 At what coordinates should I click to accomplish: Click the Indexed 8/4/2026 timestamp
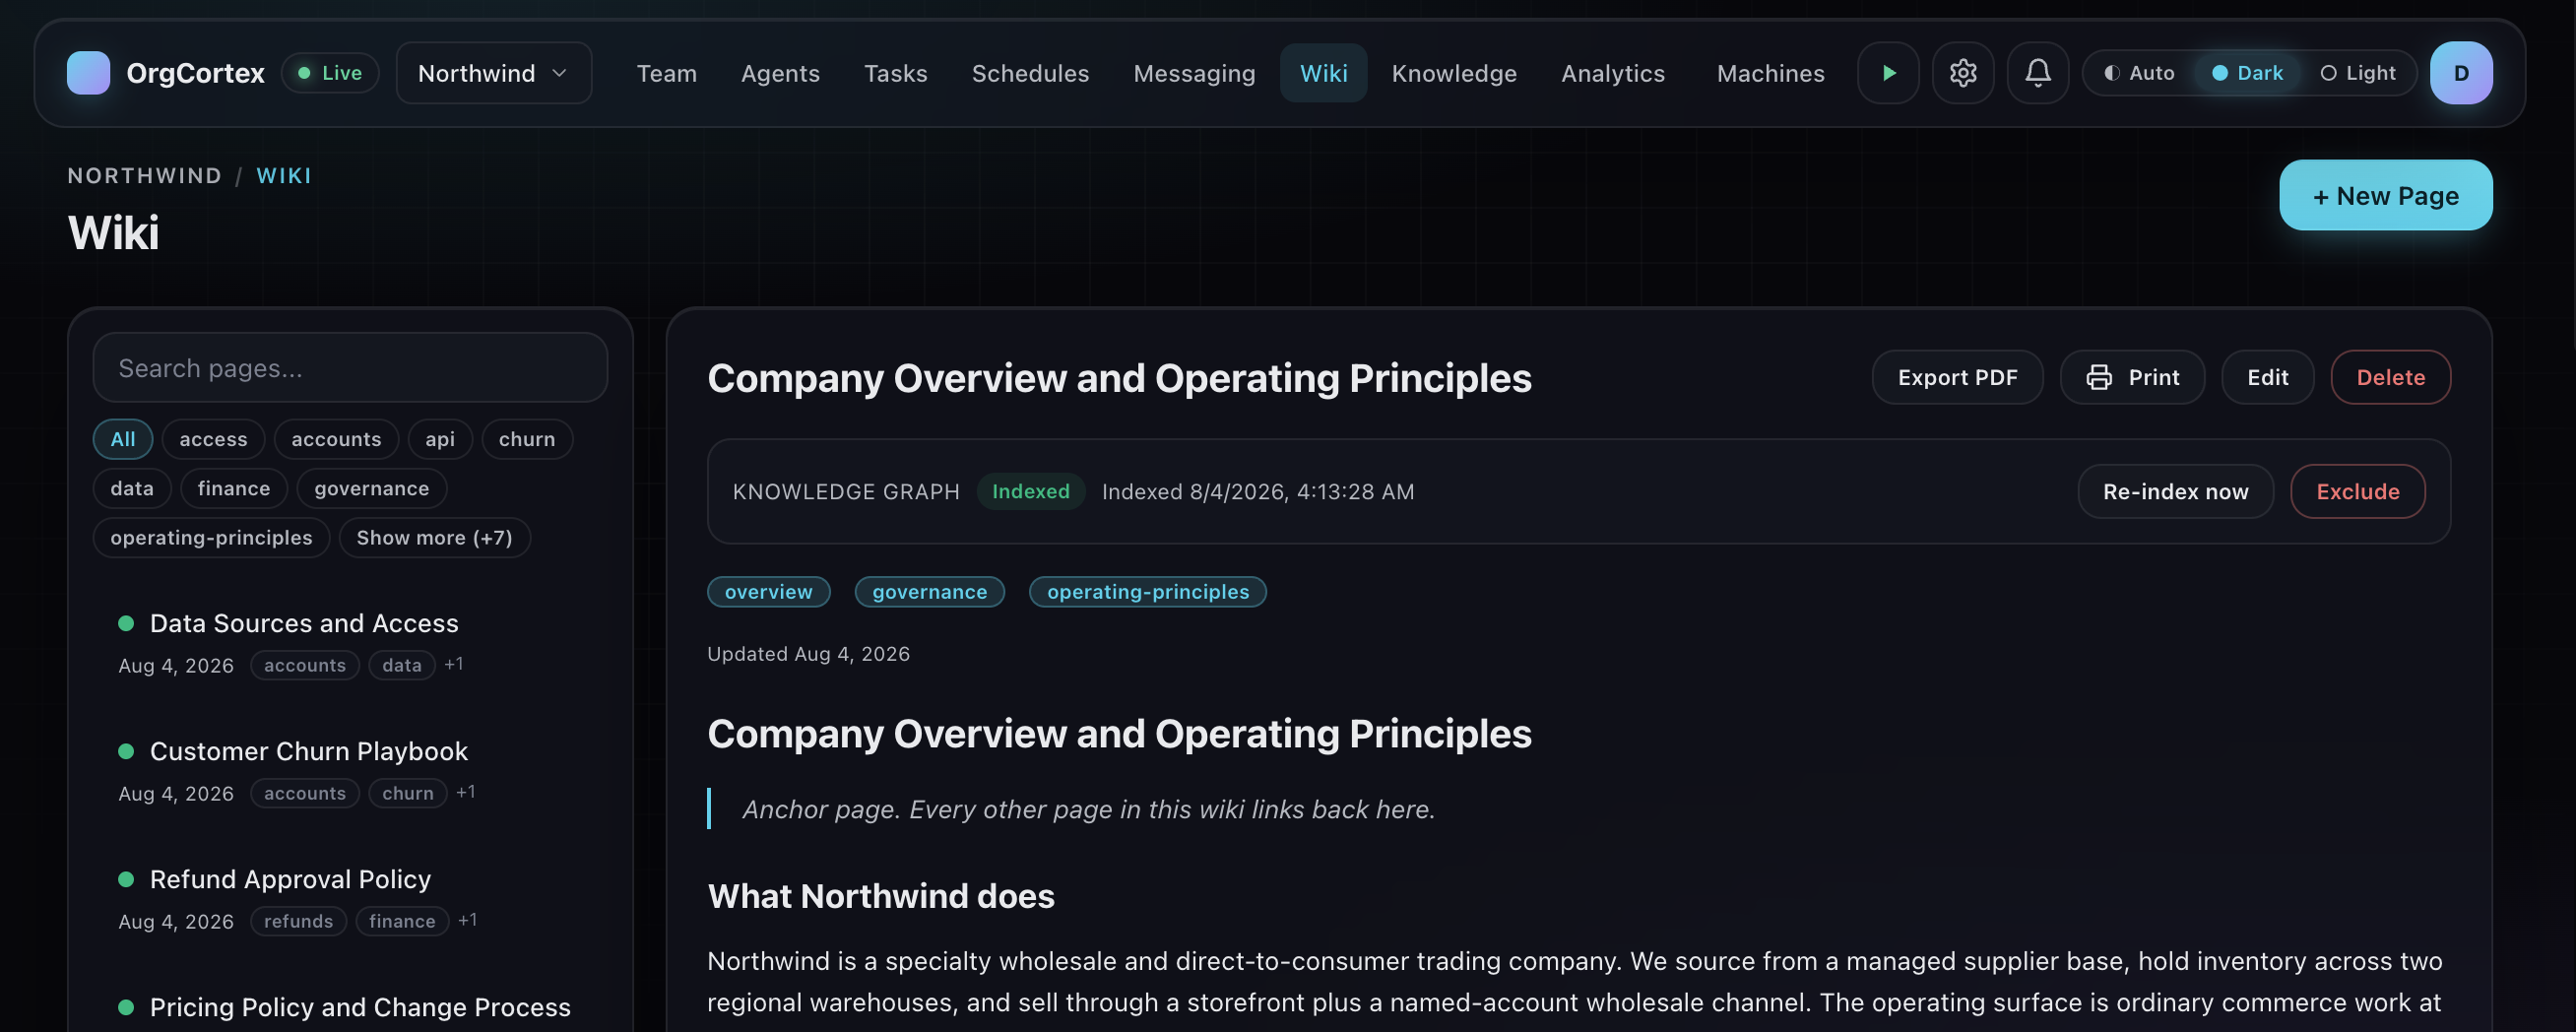pos(1257,491)
